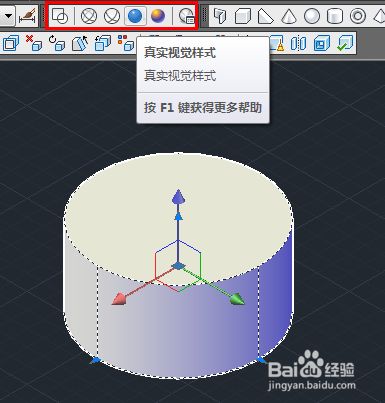Choose the Cone solid tool
This screenshot has height=403, width=385.
(289, 16)
